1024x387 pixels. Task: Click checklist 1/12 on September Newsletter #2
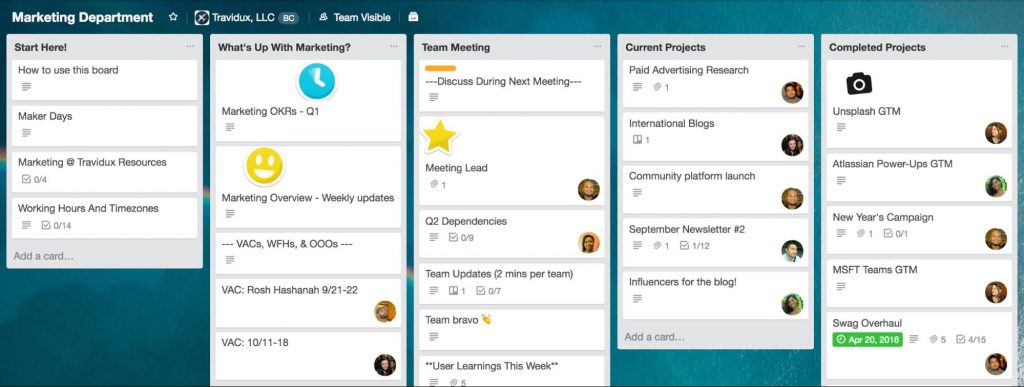[694, 246]
